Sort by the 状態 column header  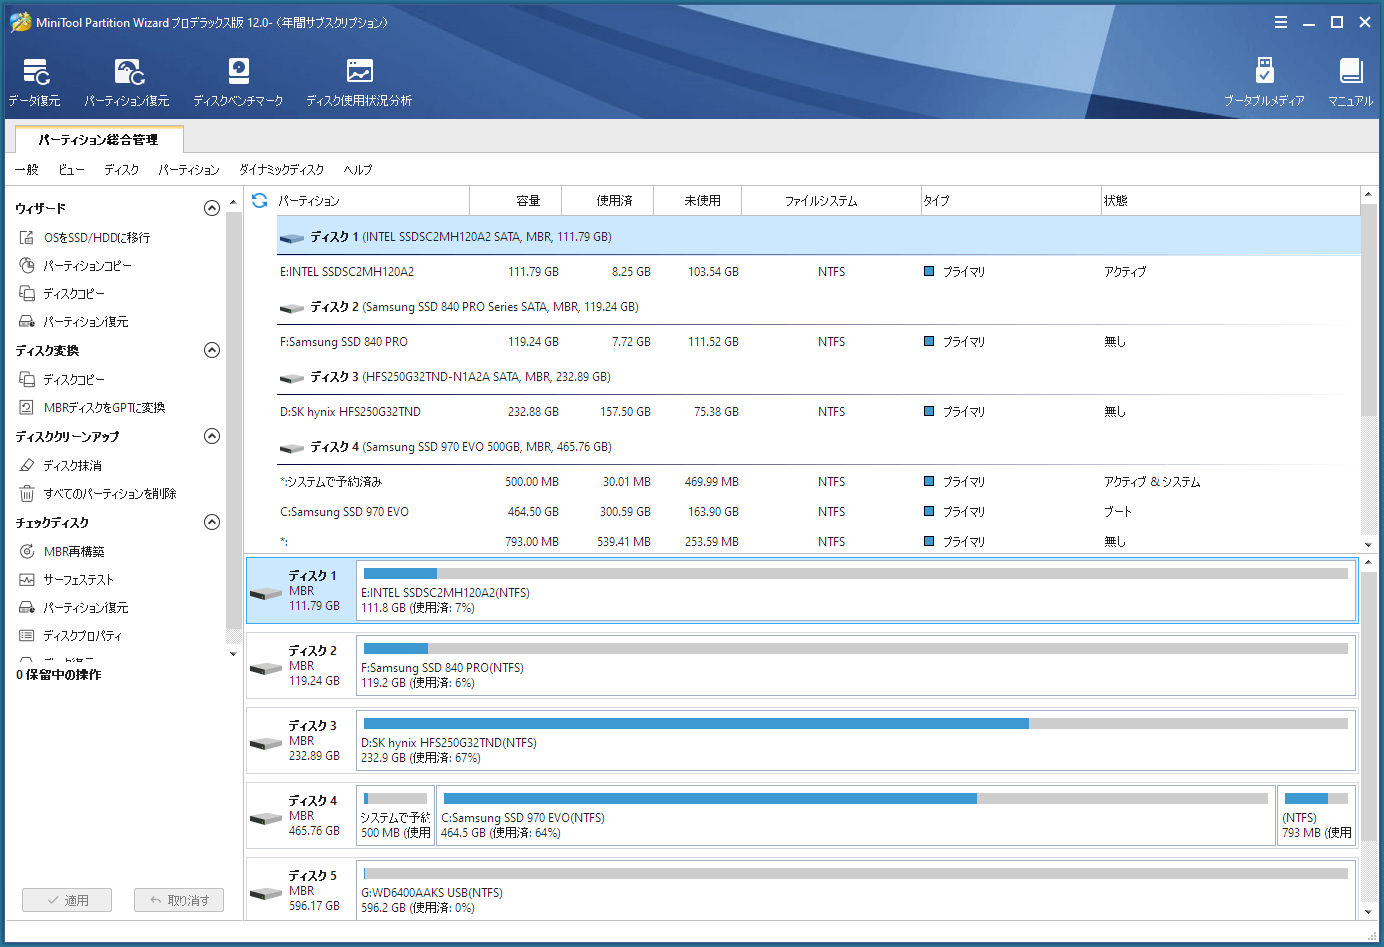tap(1230, 200)
